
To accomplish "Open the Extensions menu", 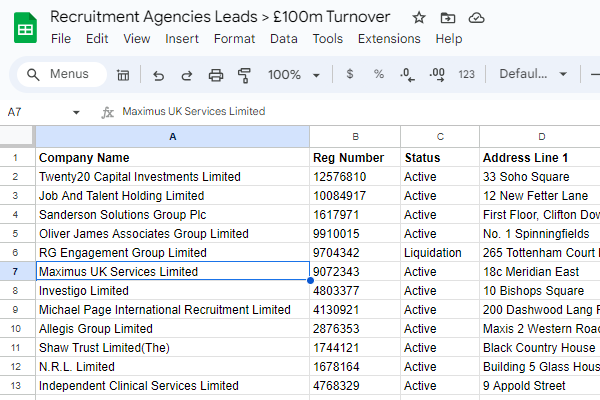I will click(x=389, y=39).
